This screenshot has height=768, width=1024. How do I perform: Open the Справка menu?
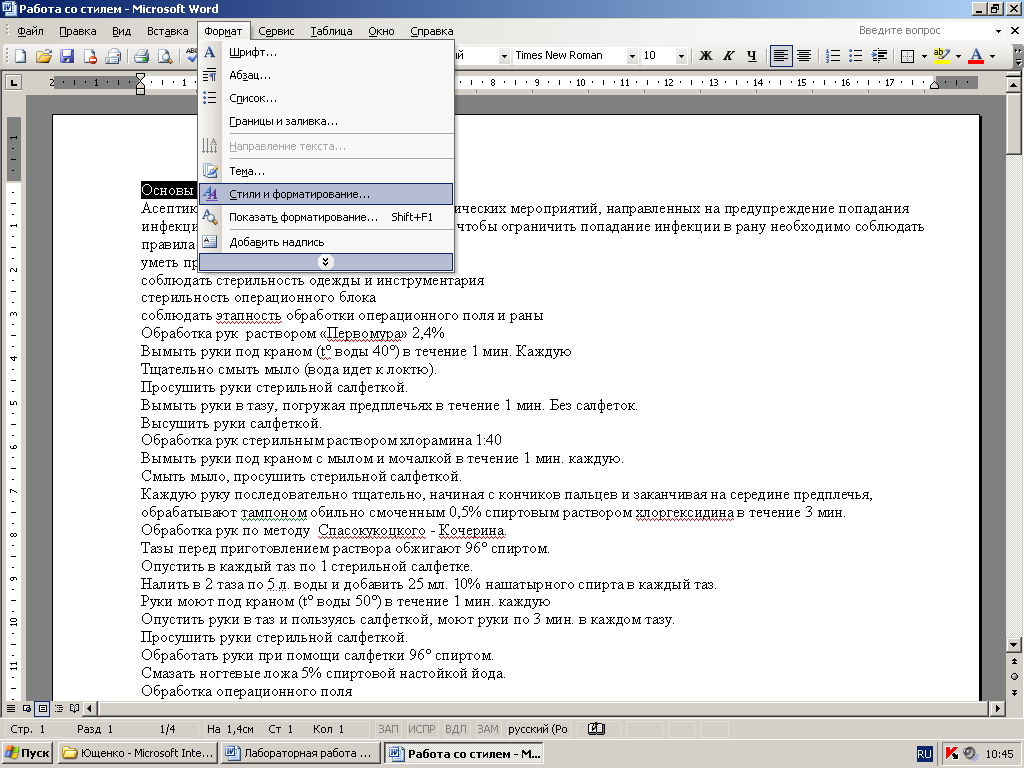(x=431, y=31)
